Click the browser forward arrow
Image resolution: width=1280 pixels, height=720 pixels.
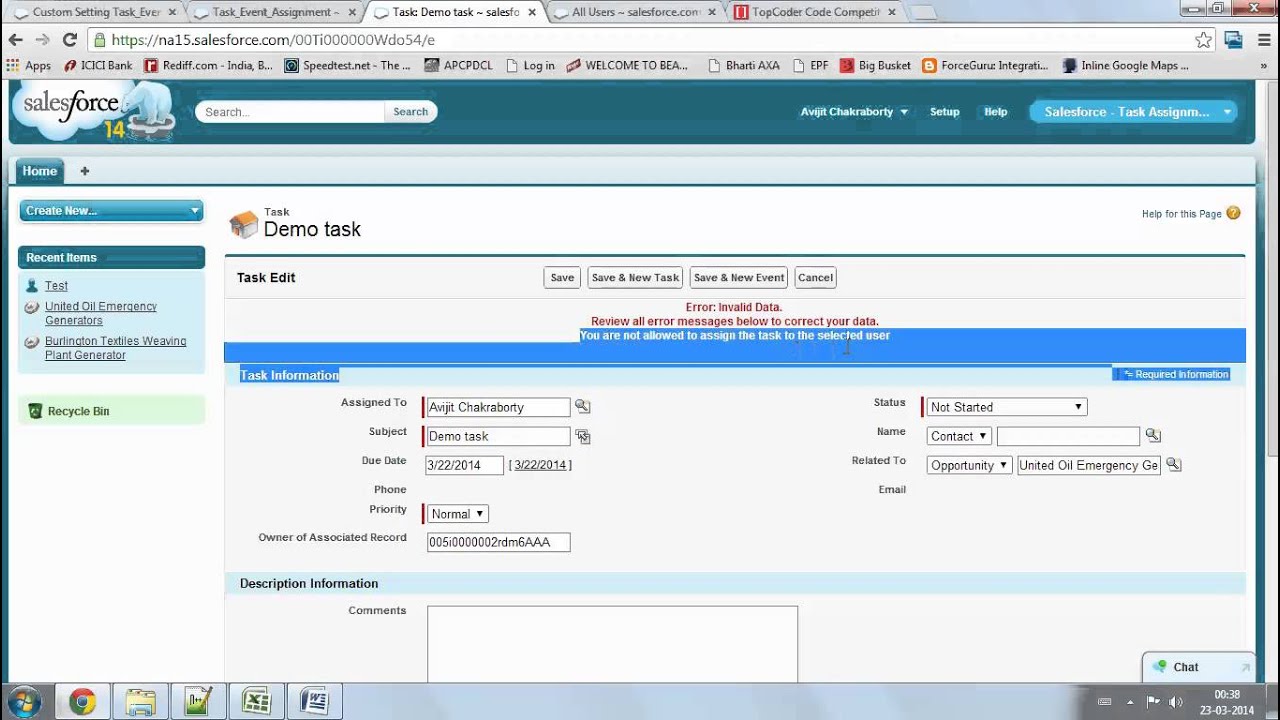tap(42, 40)
